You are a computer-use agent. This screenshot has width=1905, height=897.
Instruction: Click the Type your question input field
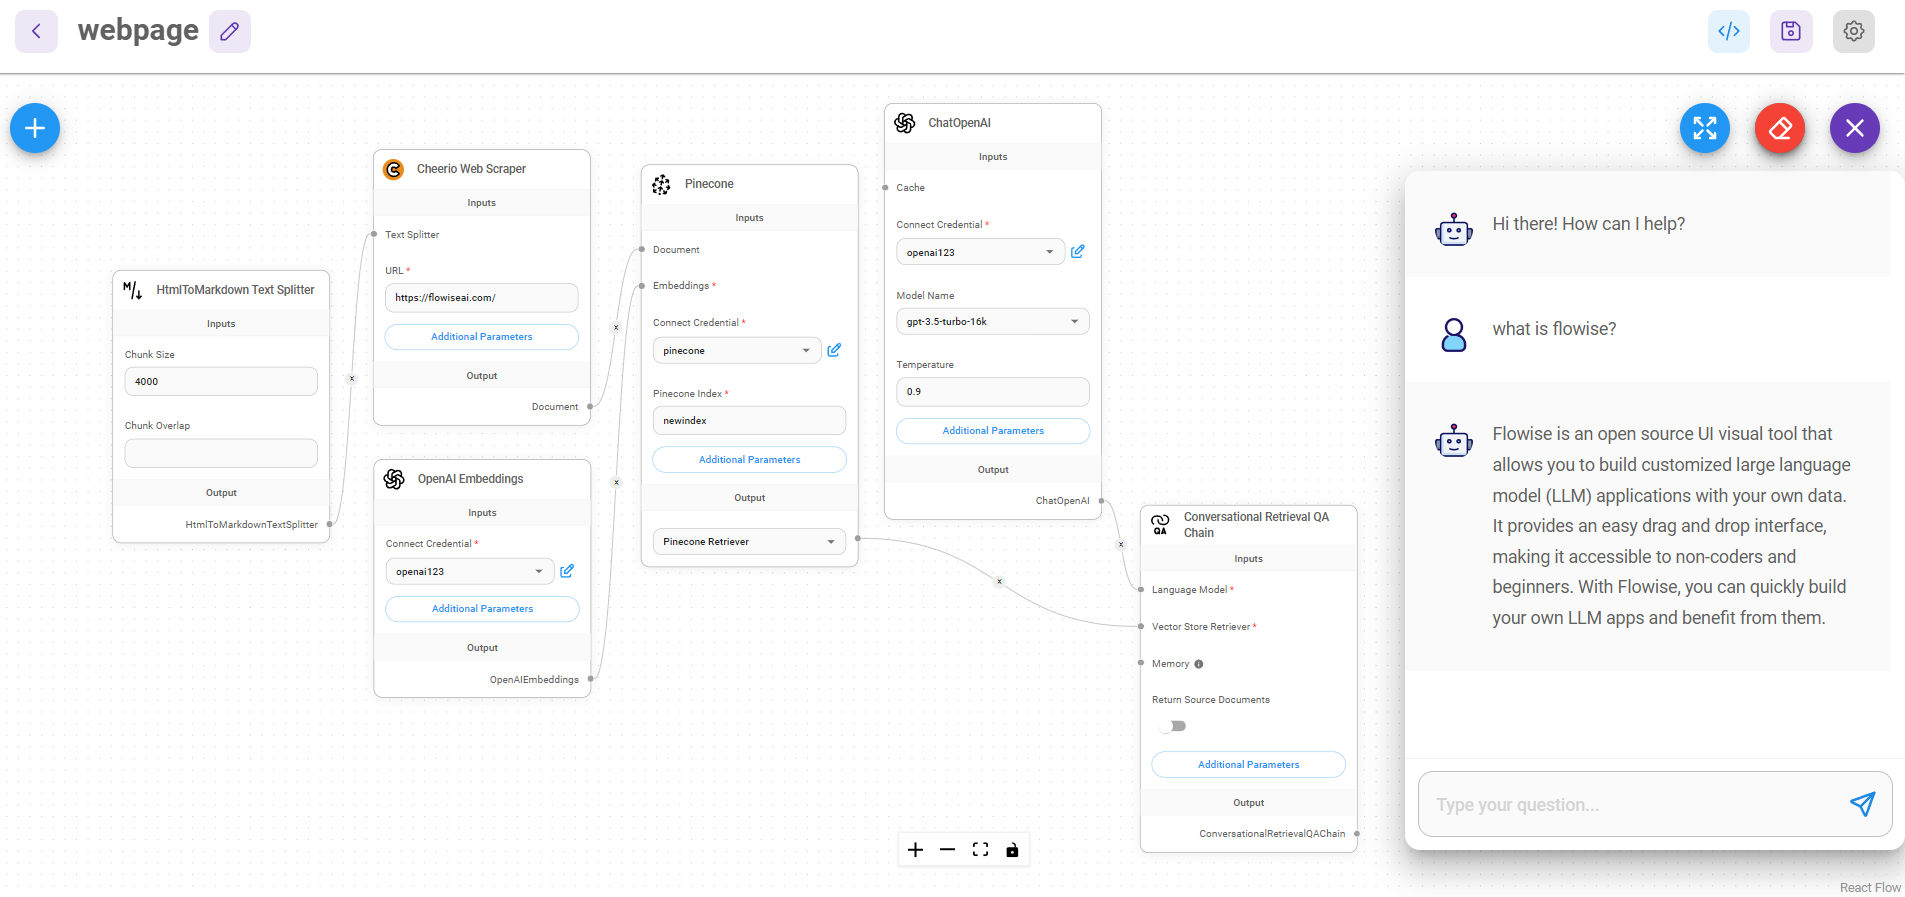click(1630, 805)
